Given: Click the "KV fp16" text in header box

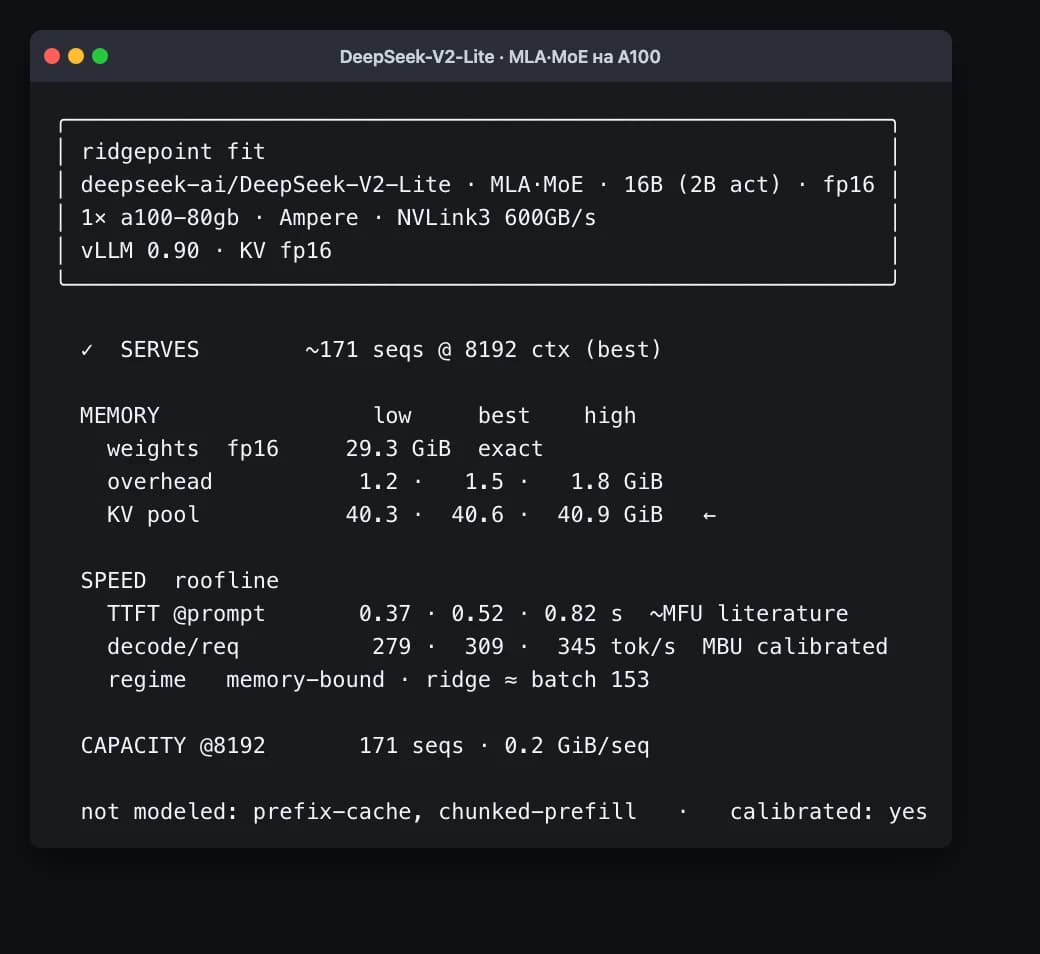Looking at the screenshot, I should (x=285, y=251).
